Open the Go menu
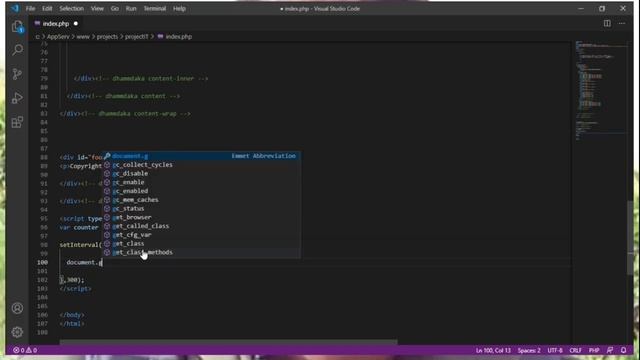 115,9
